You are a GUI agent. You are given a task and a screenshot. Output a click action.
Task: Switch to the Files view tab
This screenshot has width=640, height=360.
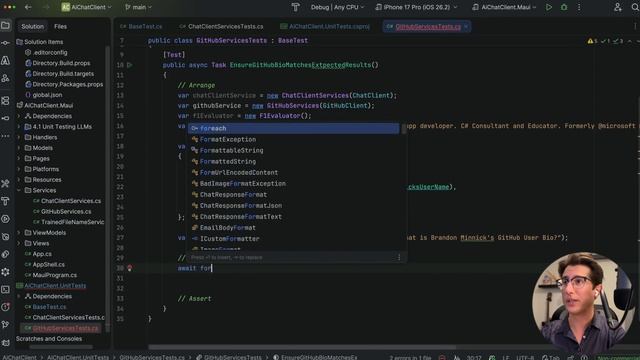coord(60,27)
